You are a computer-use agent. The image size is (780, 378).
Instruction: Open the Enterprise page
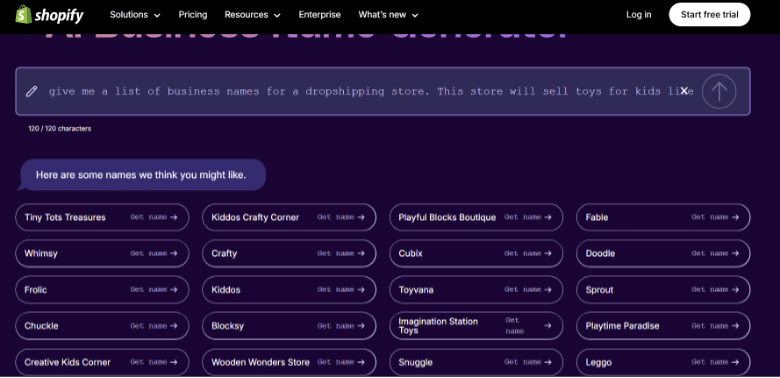click(x=319, y=15)
